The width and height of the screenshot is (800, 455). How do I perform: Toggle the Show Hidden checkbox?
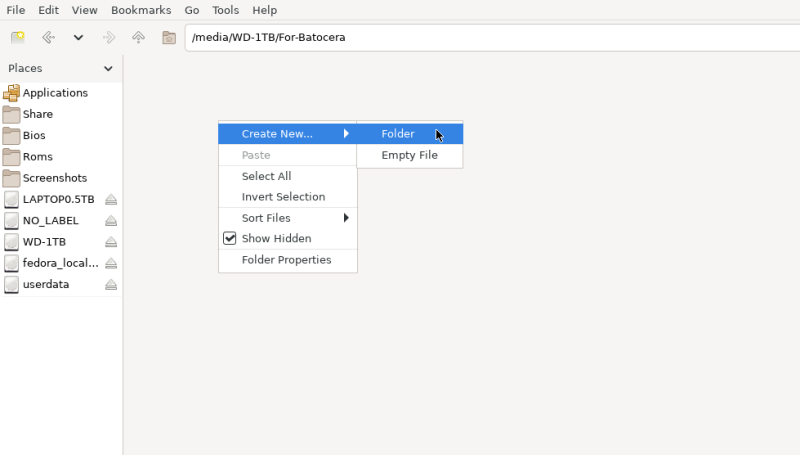(230, 238)
